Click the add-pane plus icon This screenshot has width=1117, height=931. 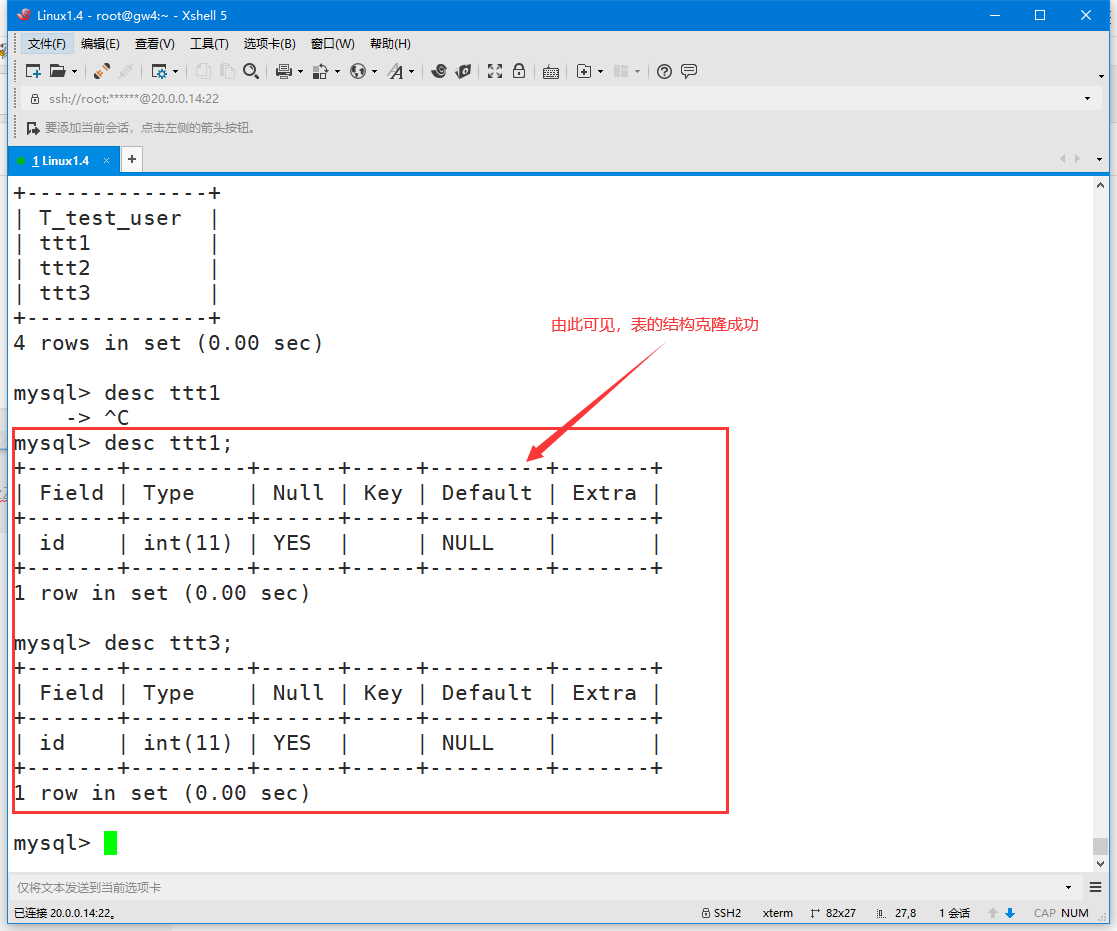click(x=584, y=71)
